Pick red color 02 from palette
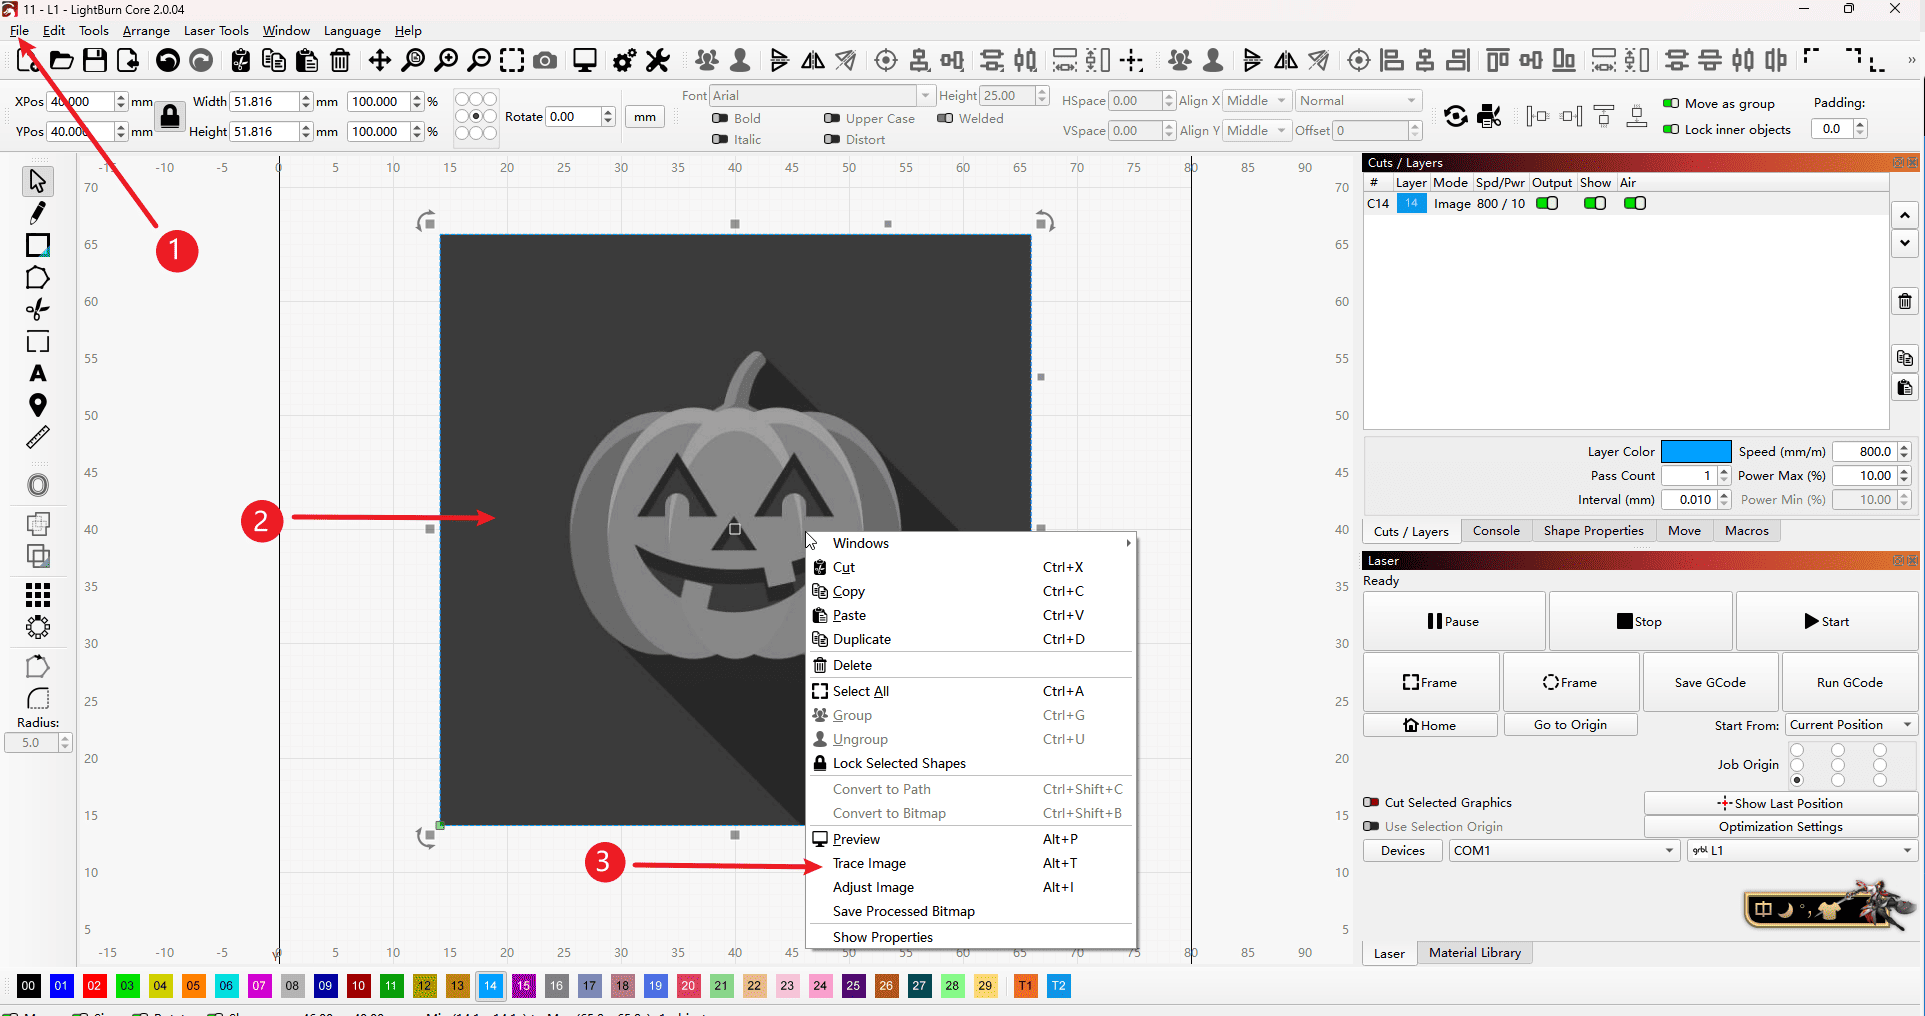The height and width of the screenshot is (1016, 1925). (x=94, y=986)
